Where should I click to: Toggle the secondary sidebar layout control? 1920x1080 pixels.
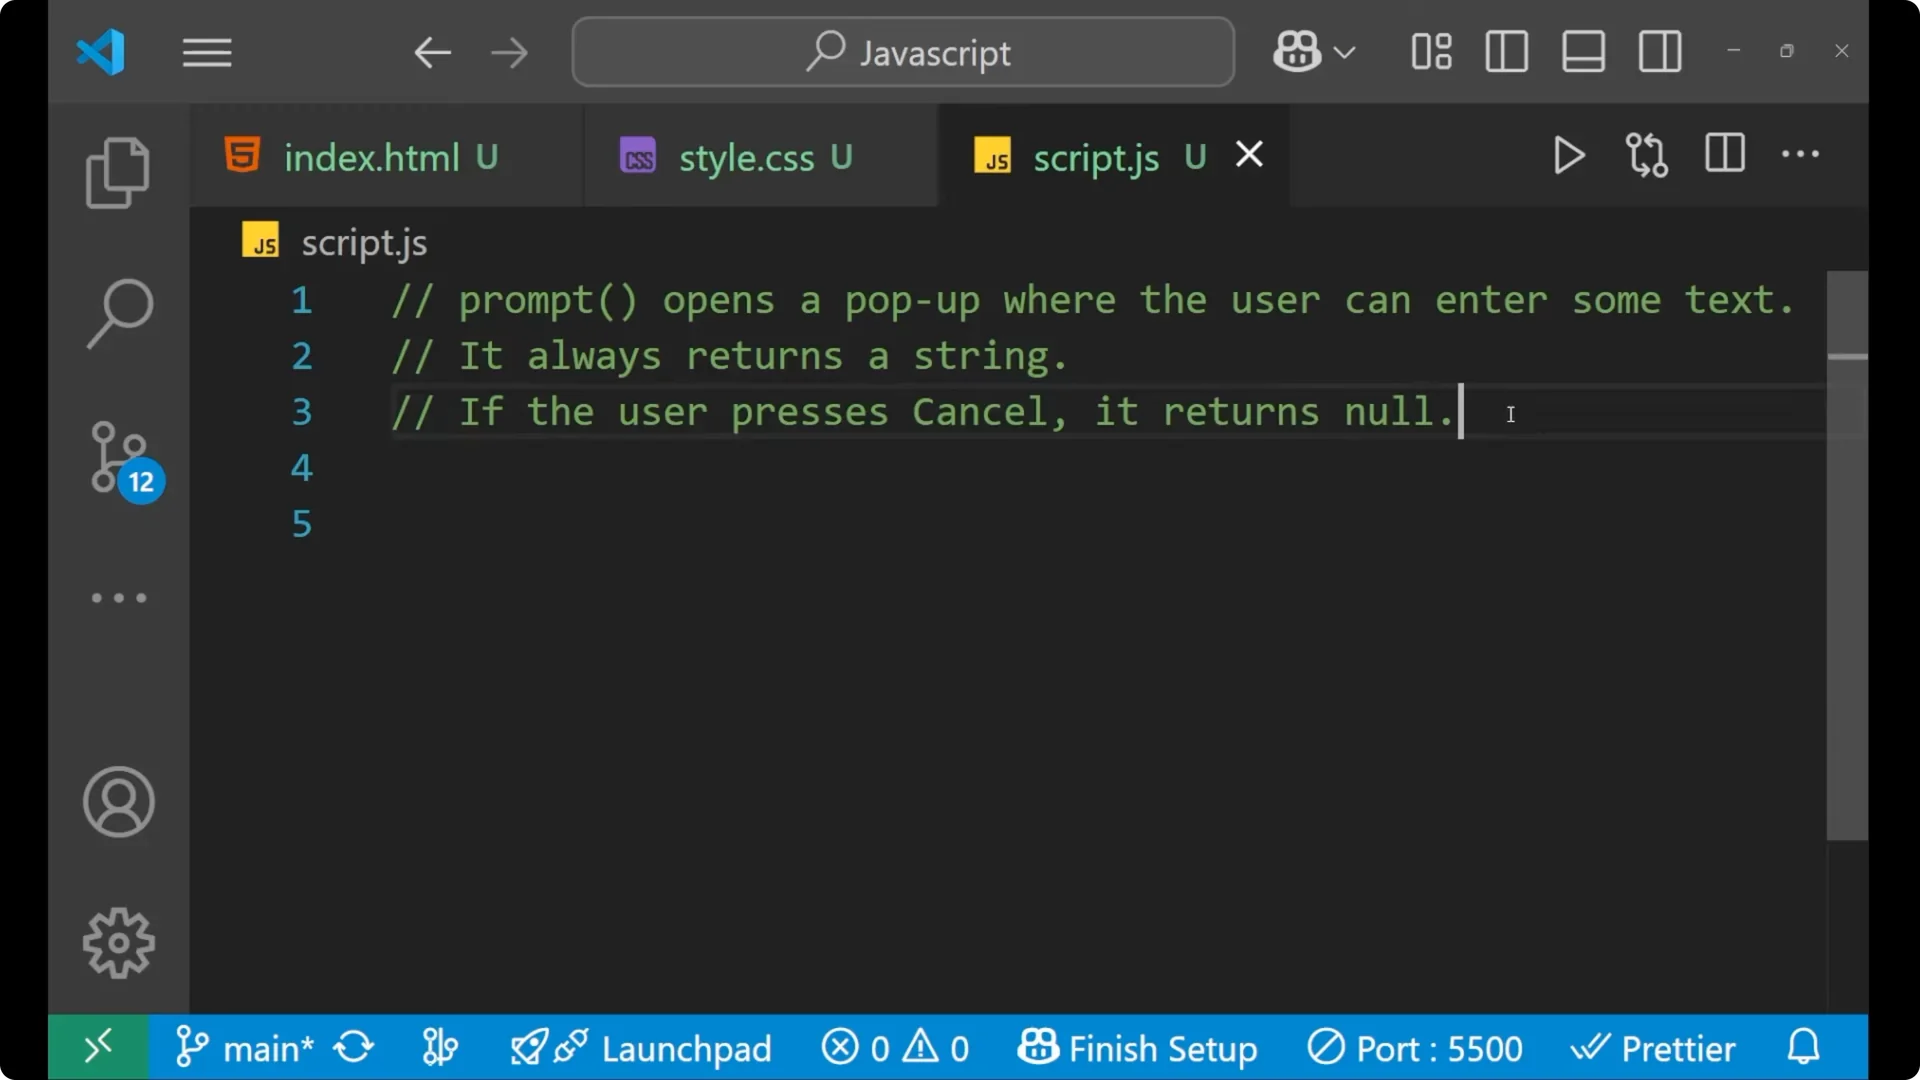1659,52
